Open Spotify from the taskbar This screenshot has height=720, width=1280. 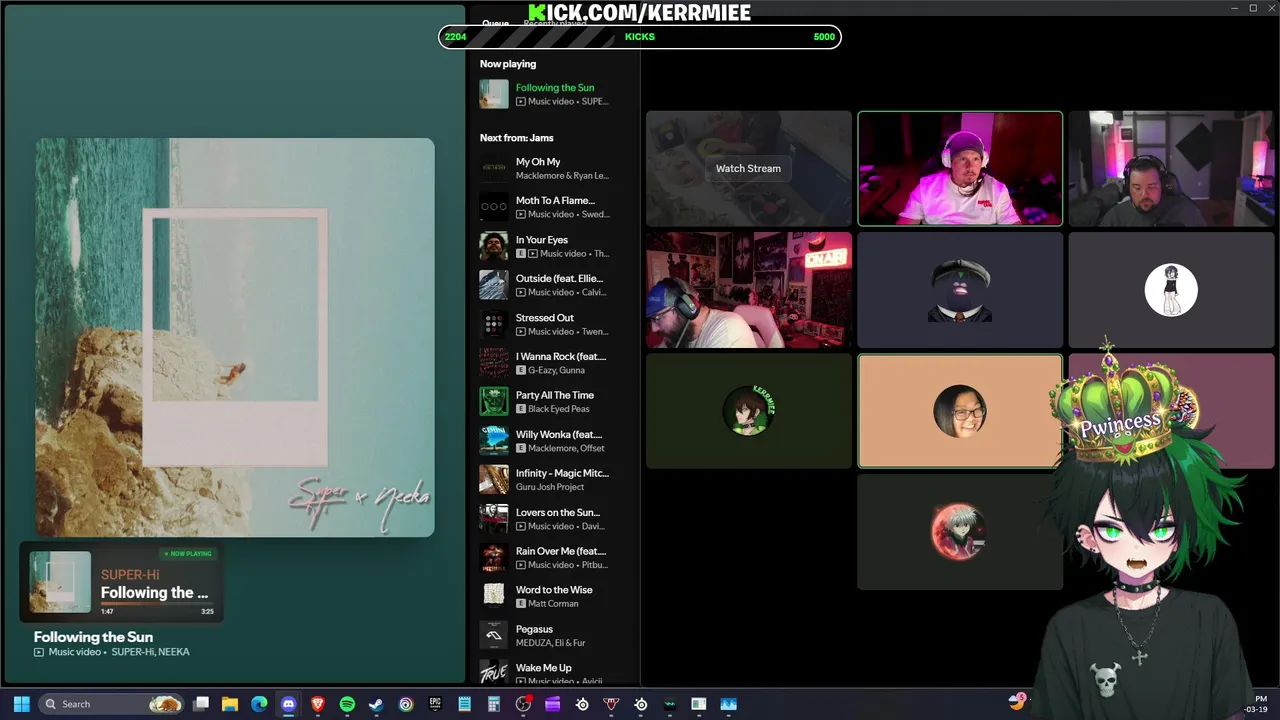coord(347,704)
